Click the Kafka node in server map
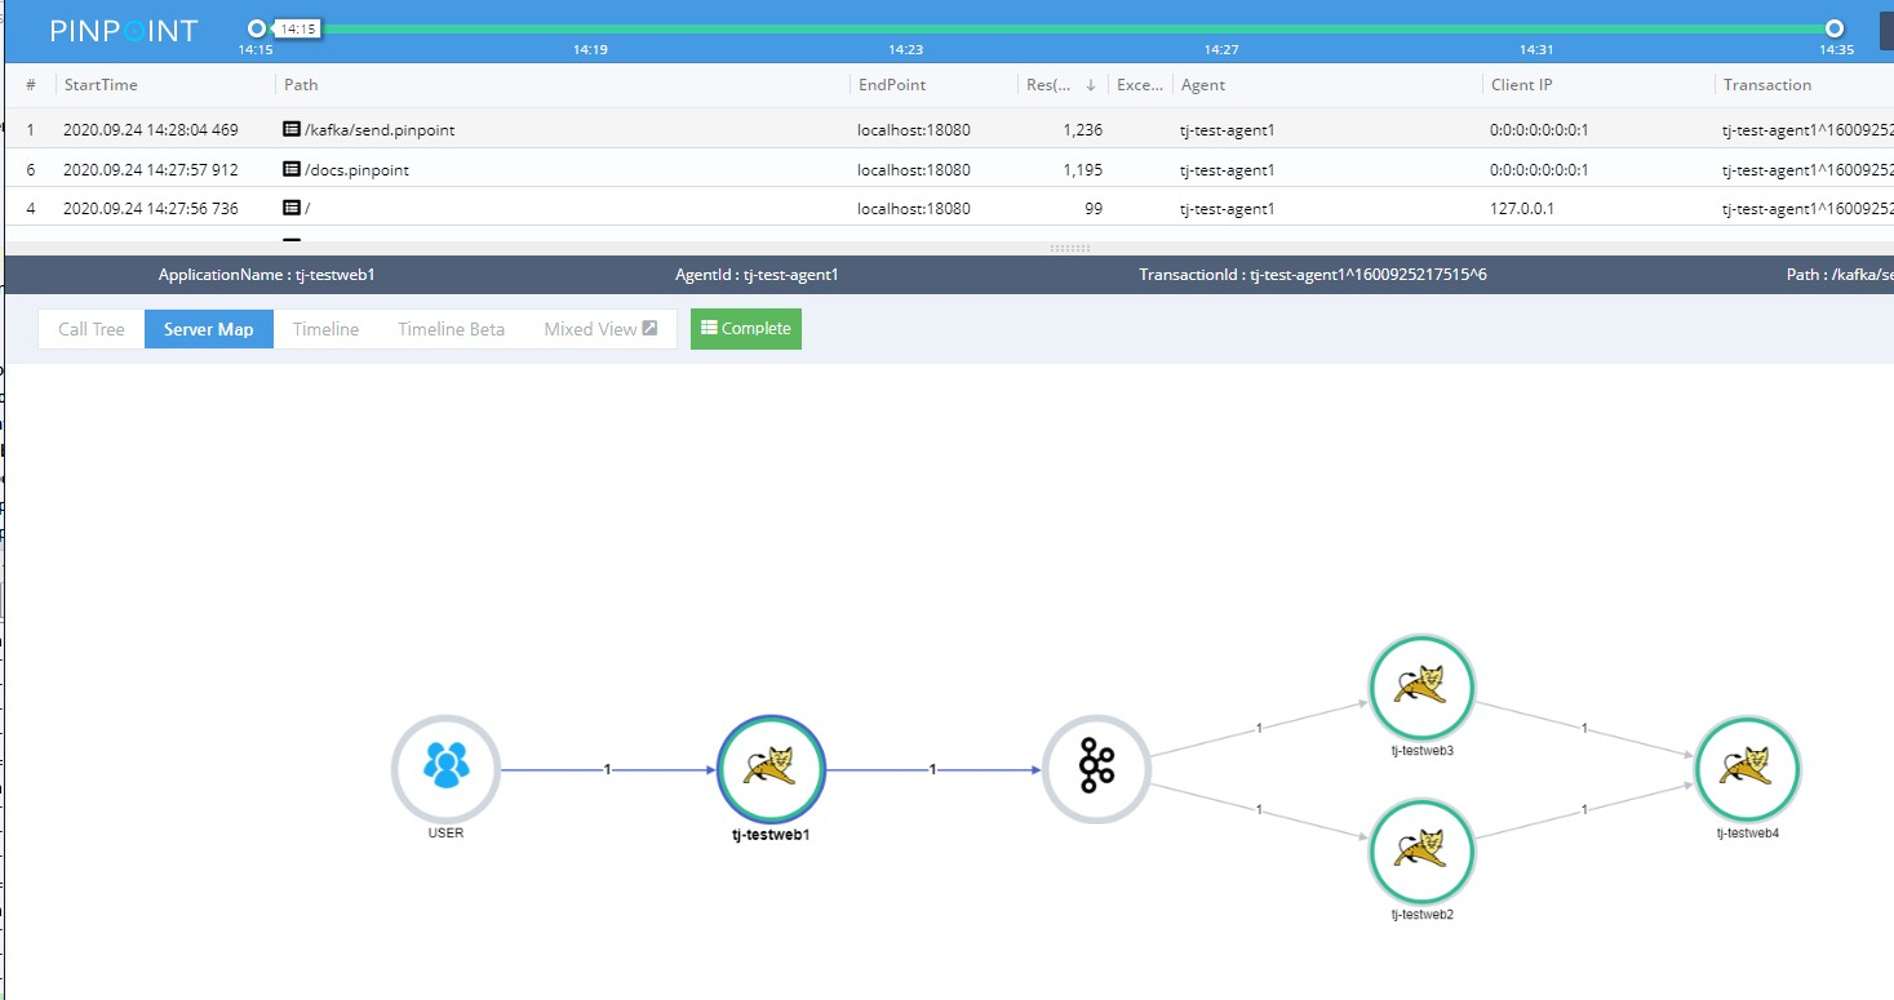 click(1096, 769)
